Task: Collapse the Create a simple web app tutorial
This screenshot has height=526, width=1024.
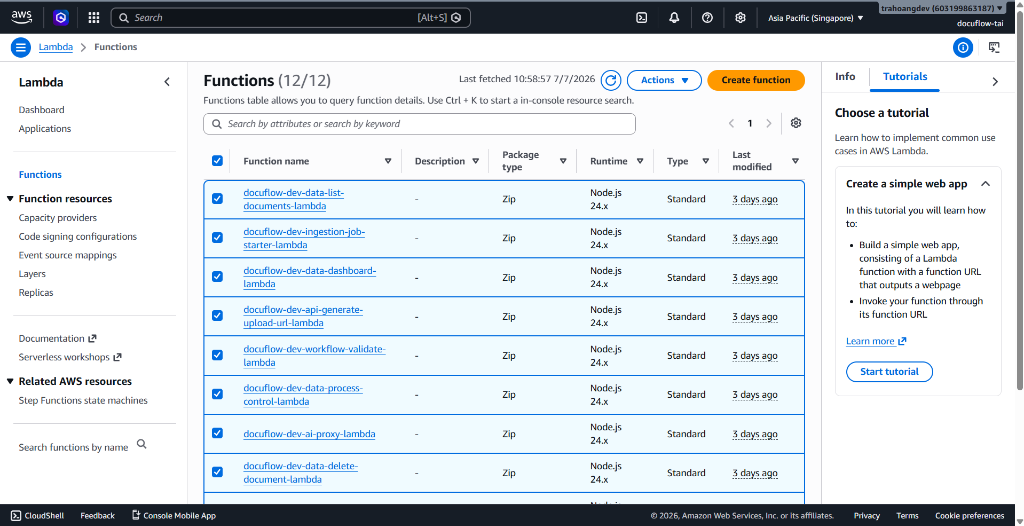Action: click(x=985, y=184)
